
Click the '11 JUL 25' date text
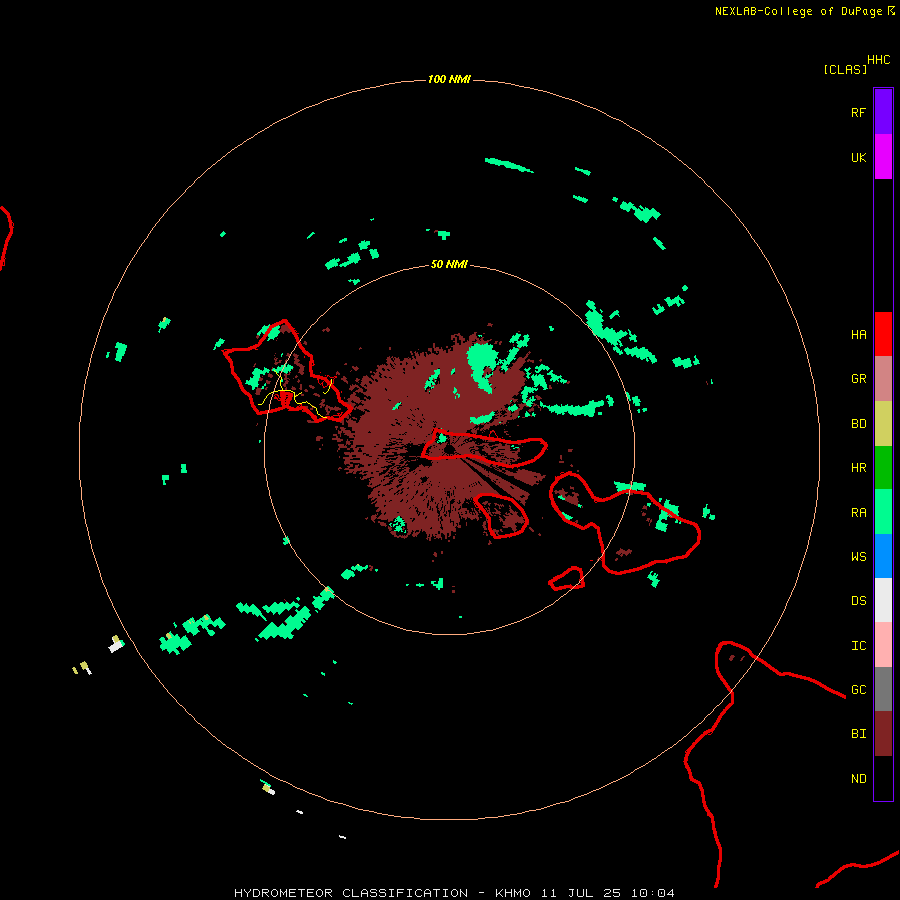pos(580,893)
